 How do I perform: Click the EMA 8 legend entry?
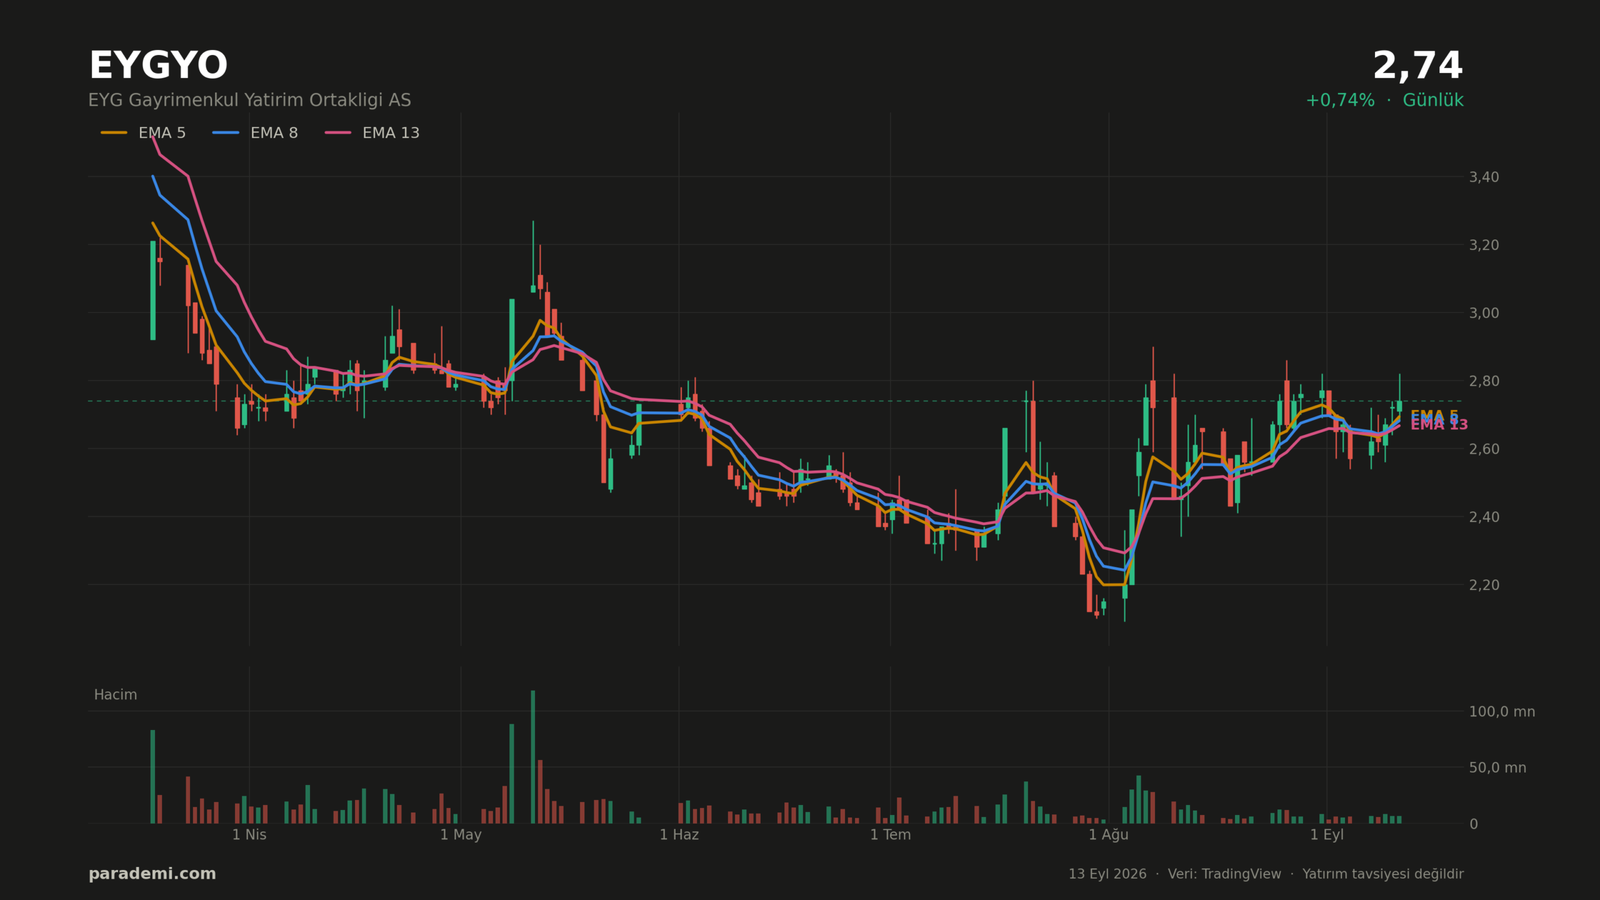(255, 133)
